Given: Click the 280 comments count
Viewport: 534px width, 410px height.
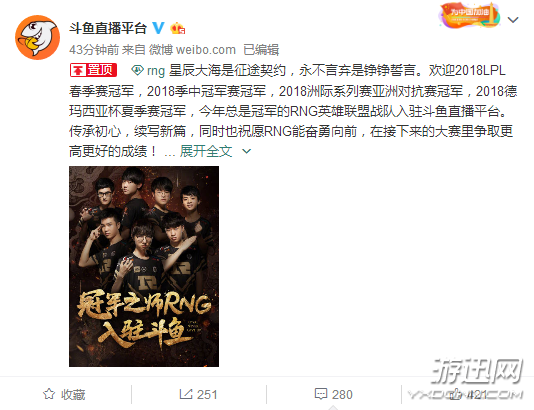Looking at the screenshot, I should [x=342, y=394].
